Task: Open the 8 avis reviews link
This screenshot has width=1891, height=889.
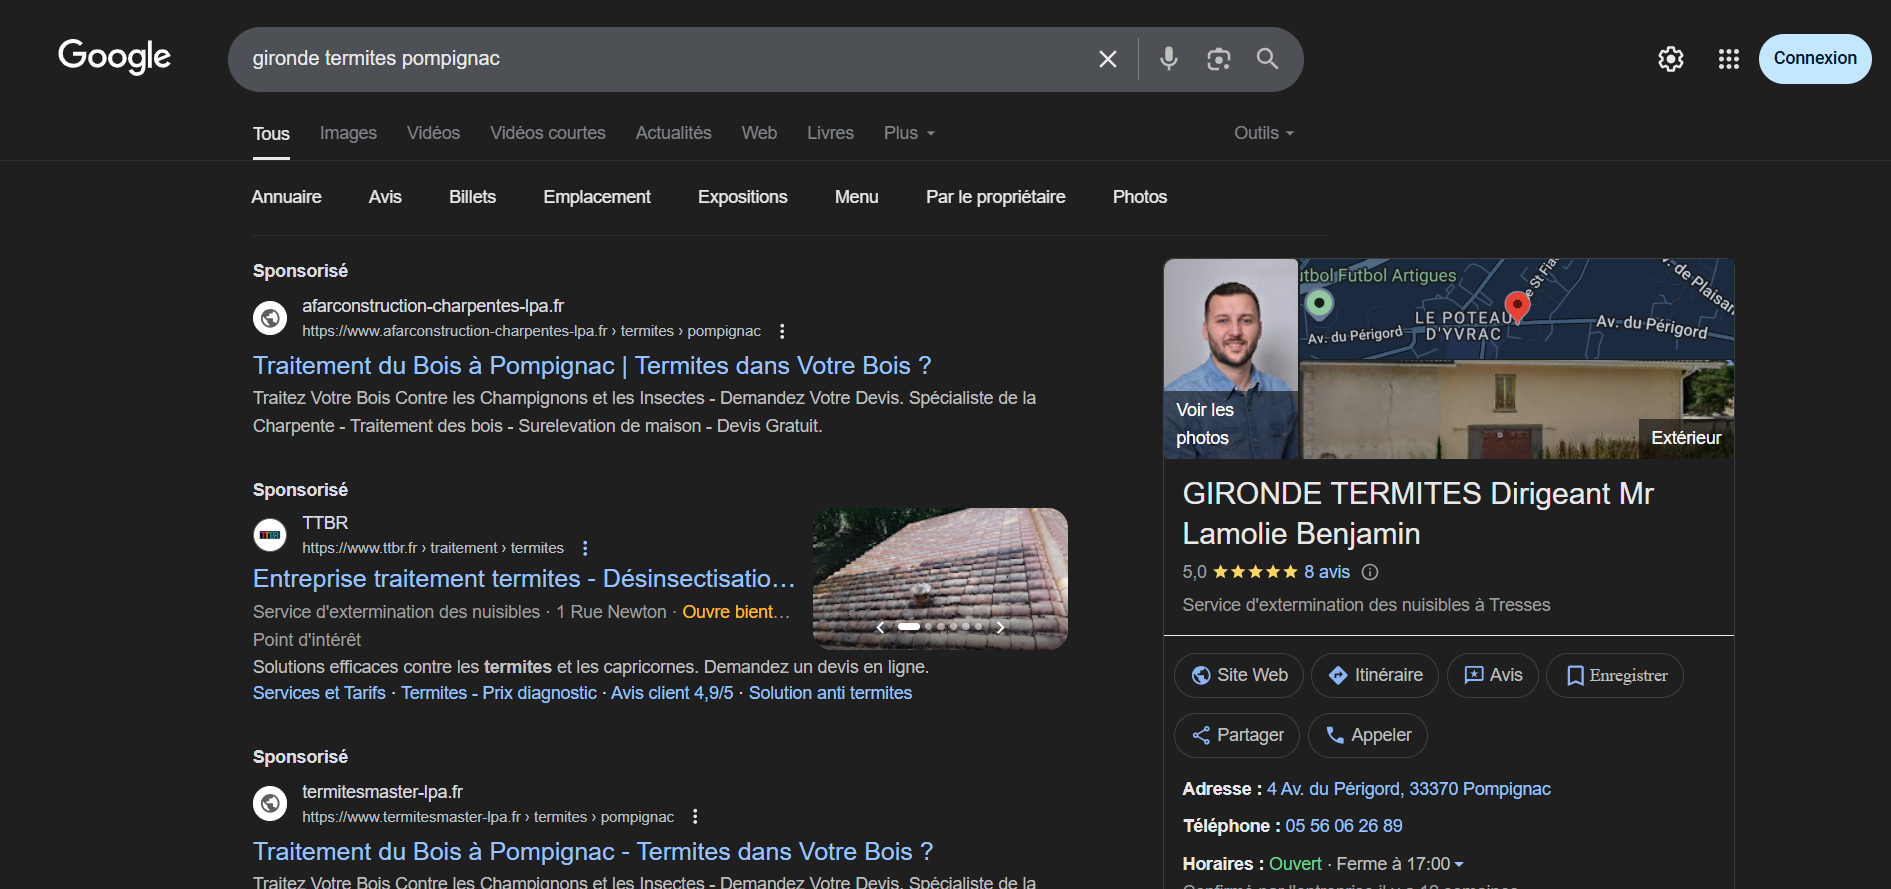Action: click(1327, 572)
